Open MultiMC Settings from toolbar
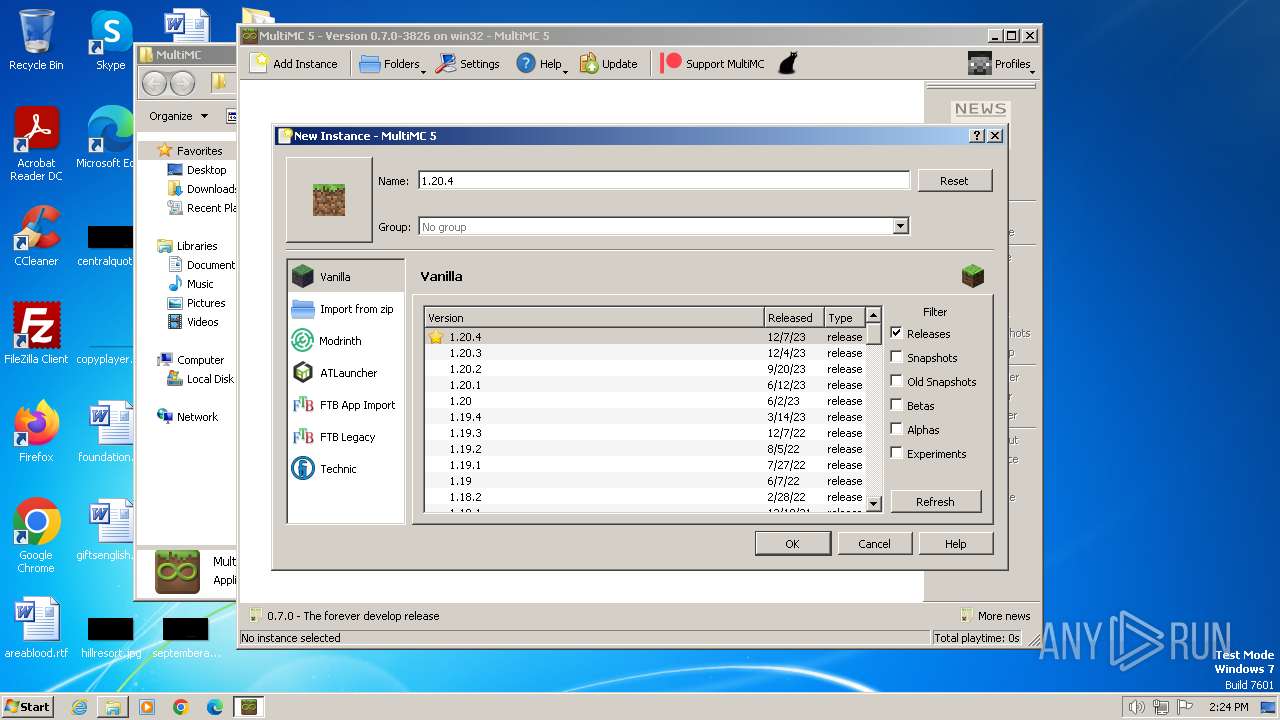 (x=468, y=63)
